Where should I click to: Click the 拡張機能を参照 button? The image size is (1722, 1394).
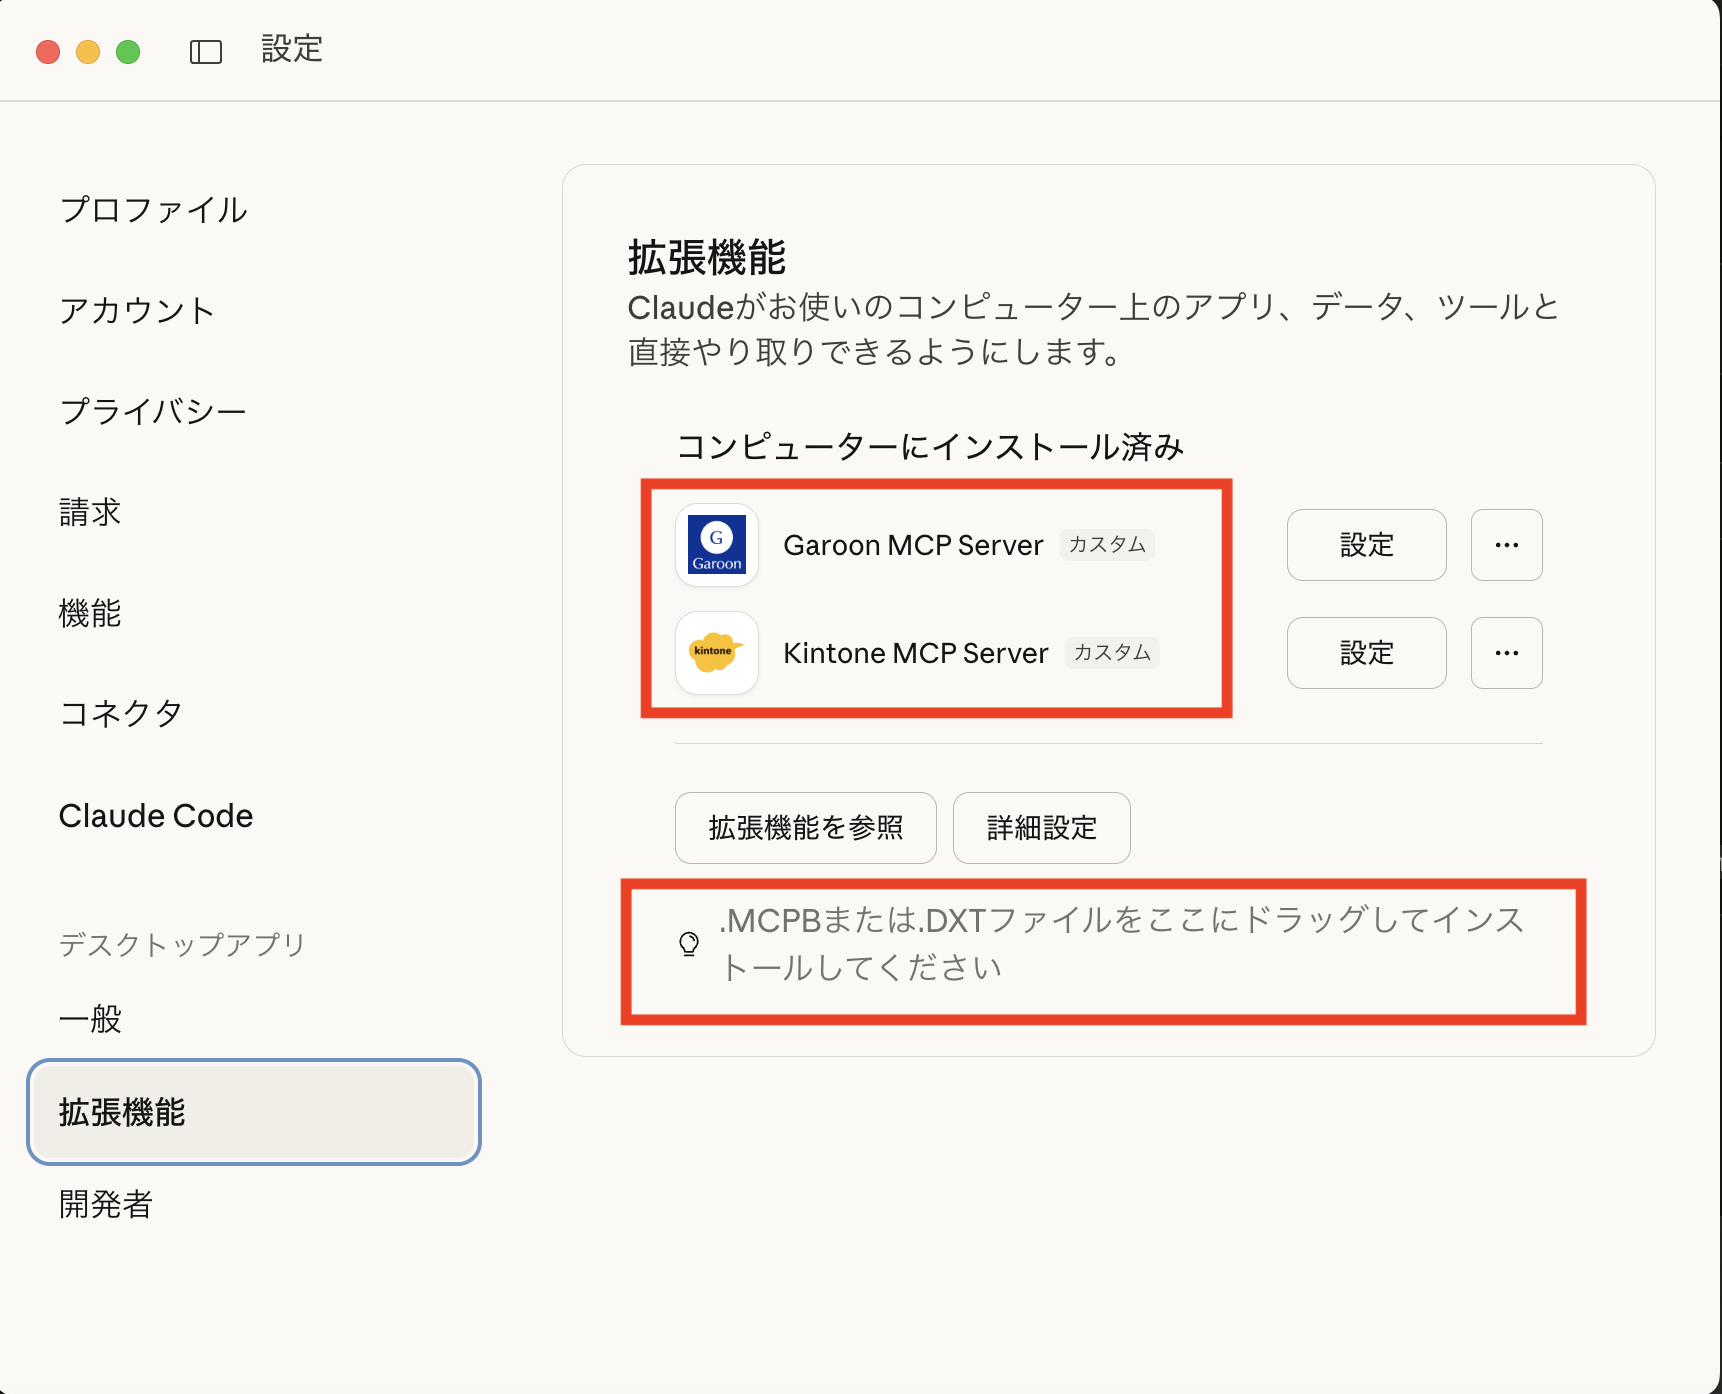(805, 828)
